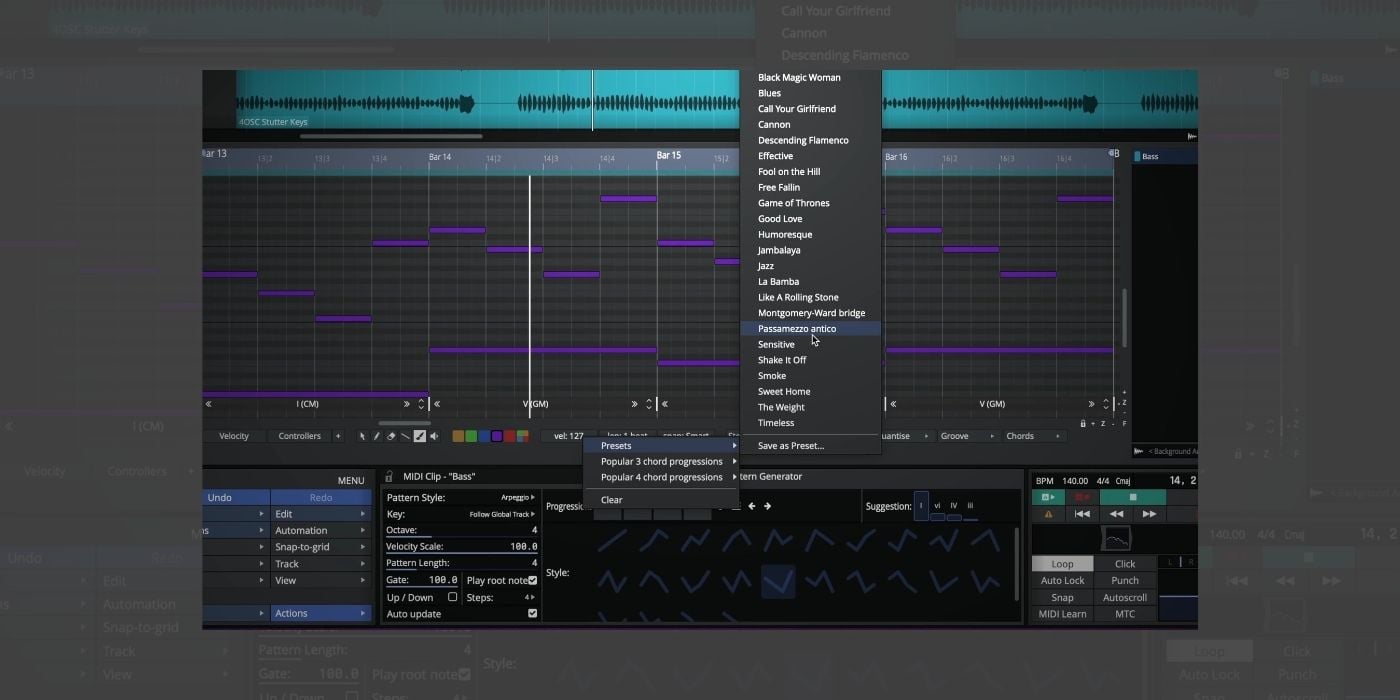Stop playback with the stop button

tap(1133, 497)
